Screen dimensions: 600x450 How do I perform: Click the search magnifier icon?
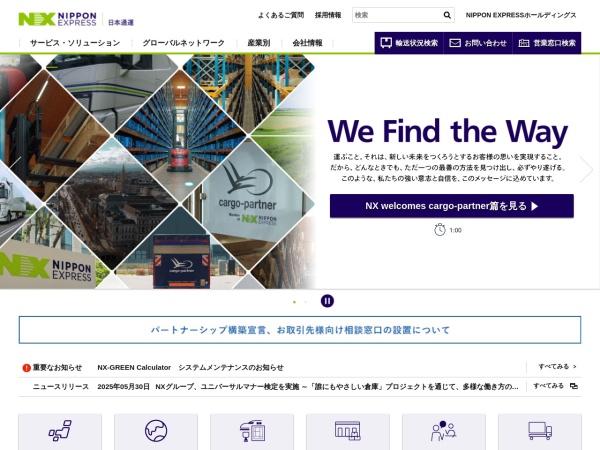pyautogui.click(x=447, y=15)
